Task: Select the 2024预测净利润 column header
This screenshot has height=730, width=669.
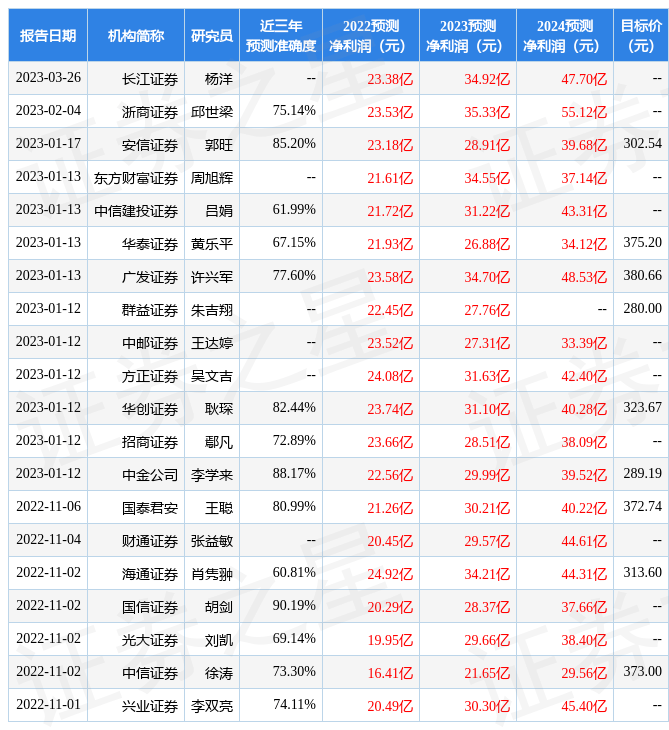Action: [x=564, y=35]
